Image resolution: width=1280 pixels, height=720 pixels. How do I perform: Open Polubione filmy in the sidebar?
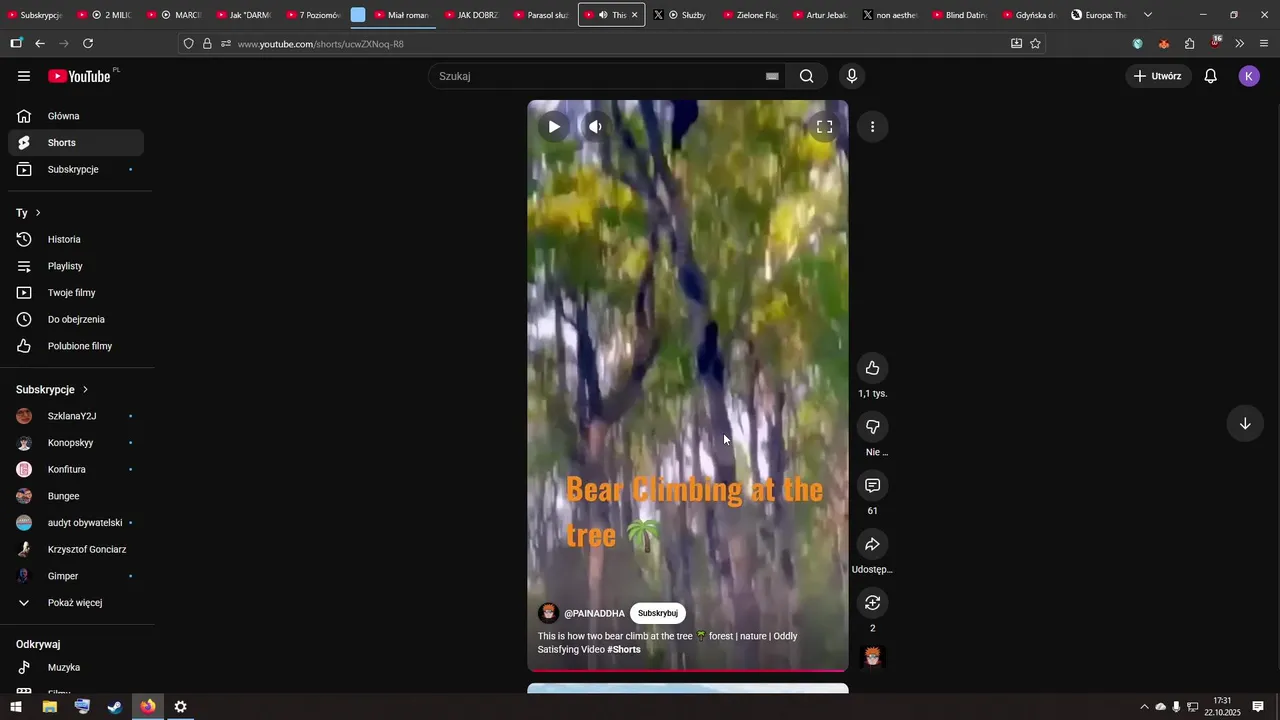pos(76,346)
